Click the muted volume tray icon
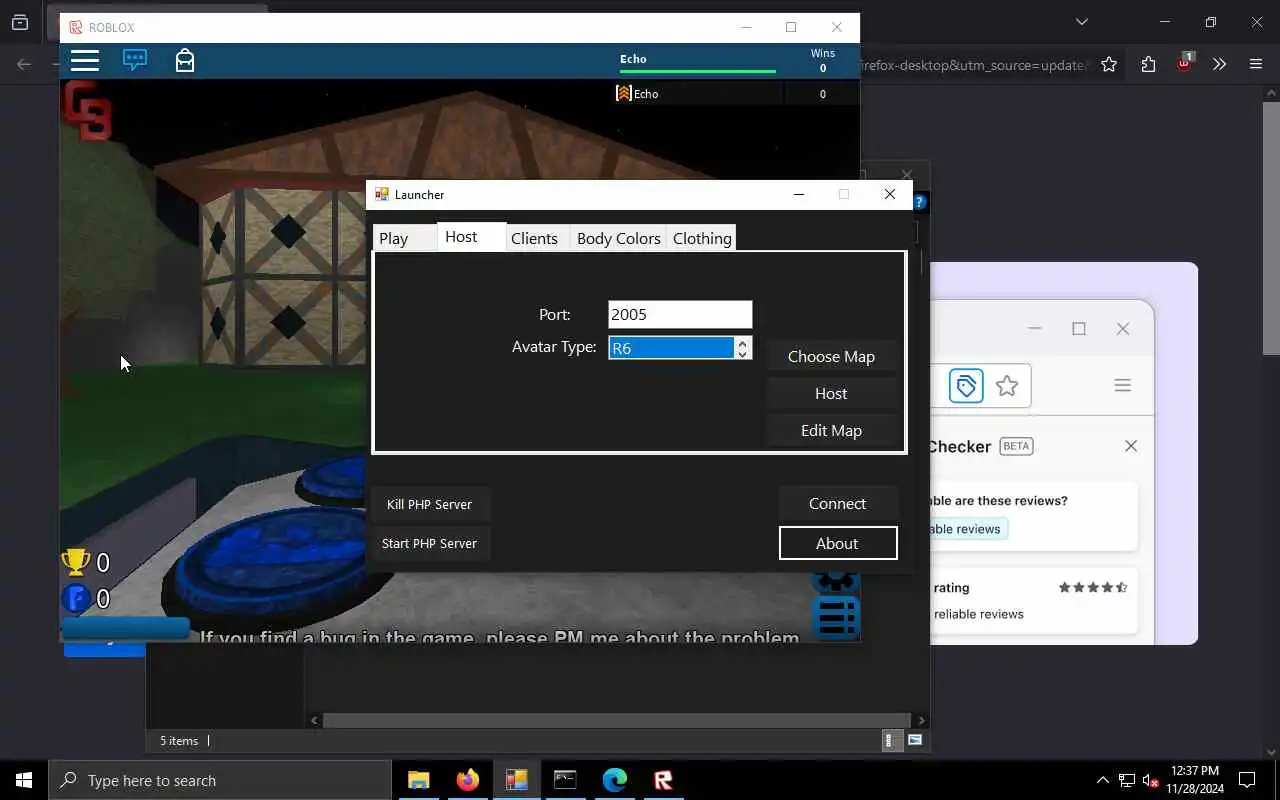 [x=1151, y=780]
